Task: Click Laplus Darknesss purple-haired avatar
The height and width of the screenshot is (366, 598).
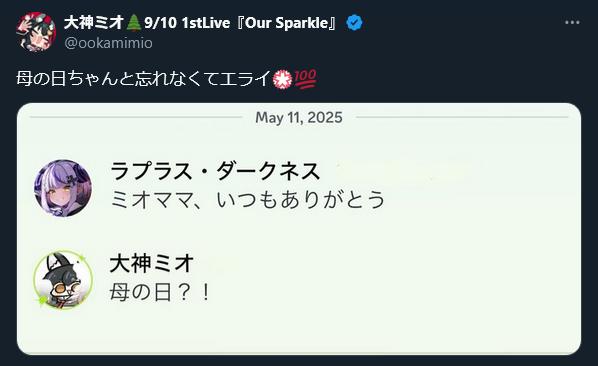Action: pyautogui.click(x=63, y=188)
